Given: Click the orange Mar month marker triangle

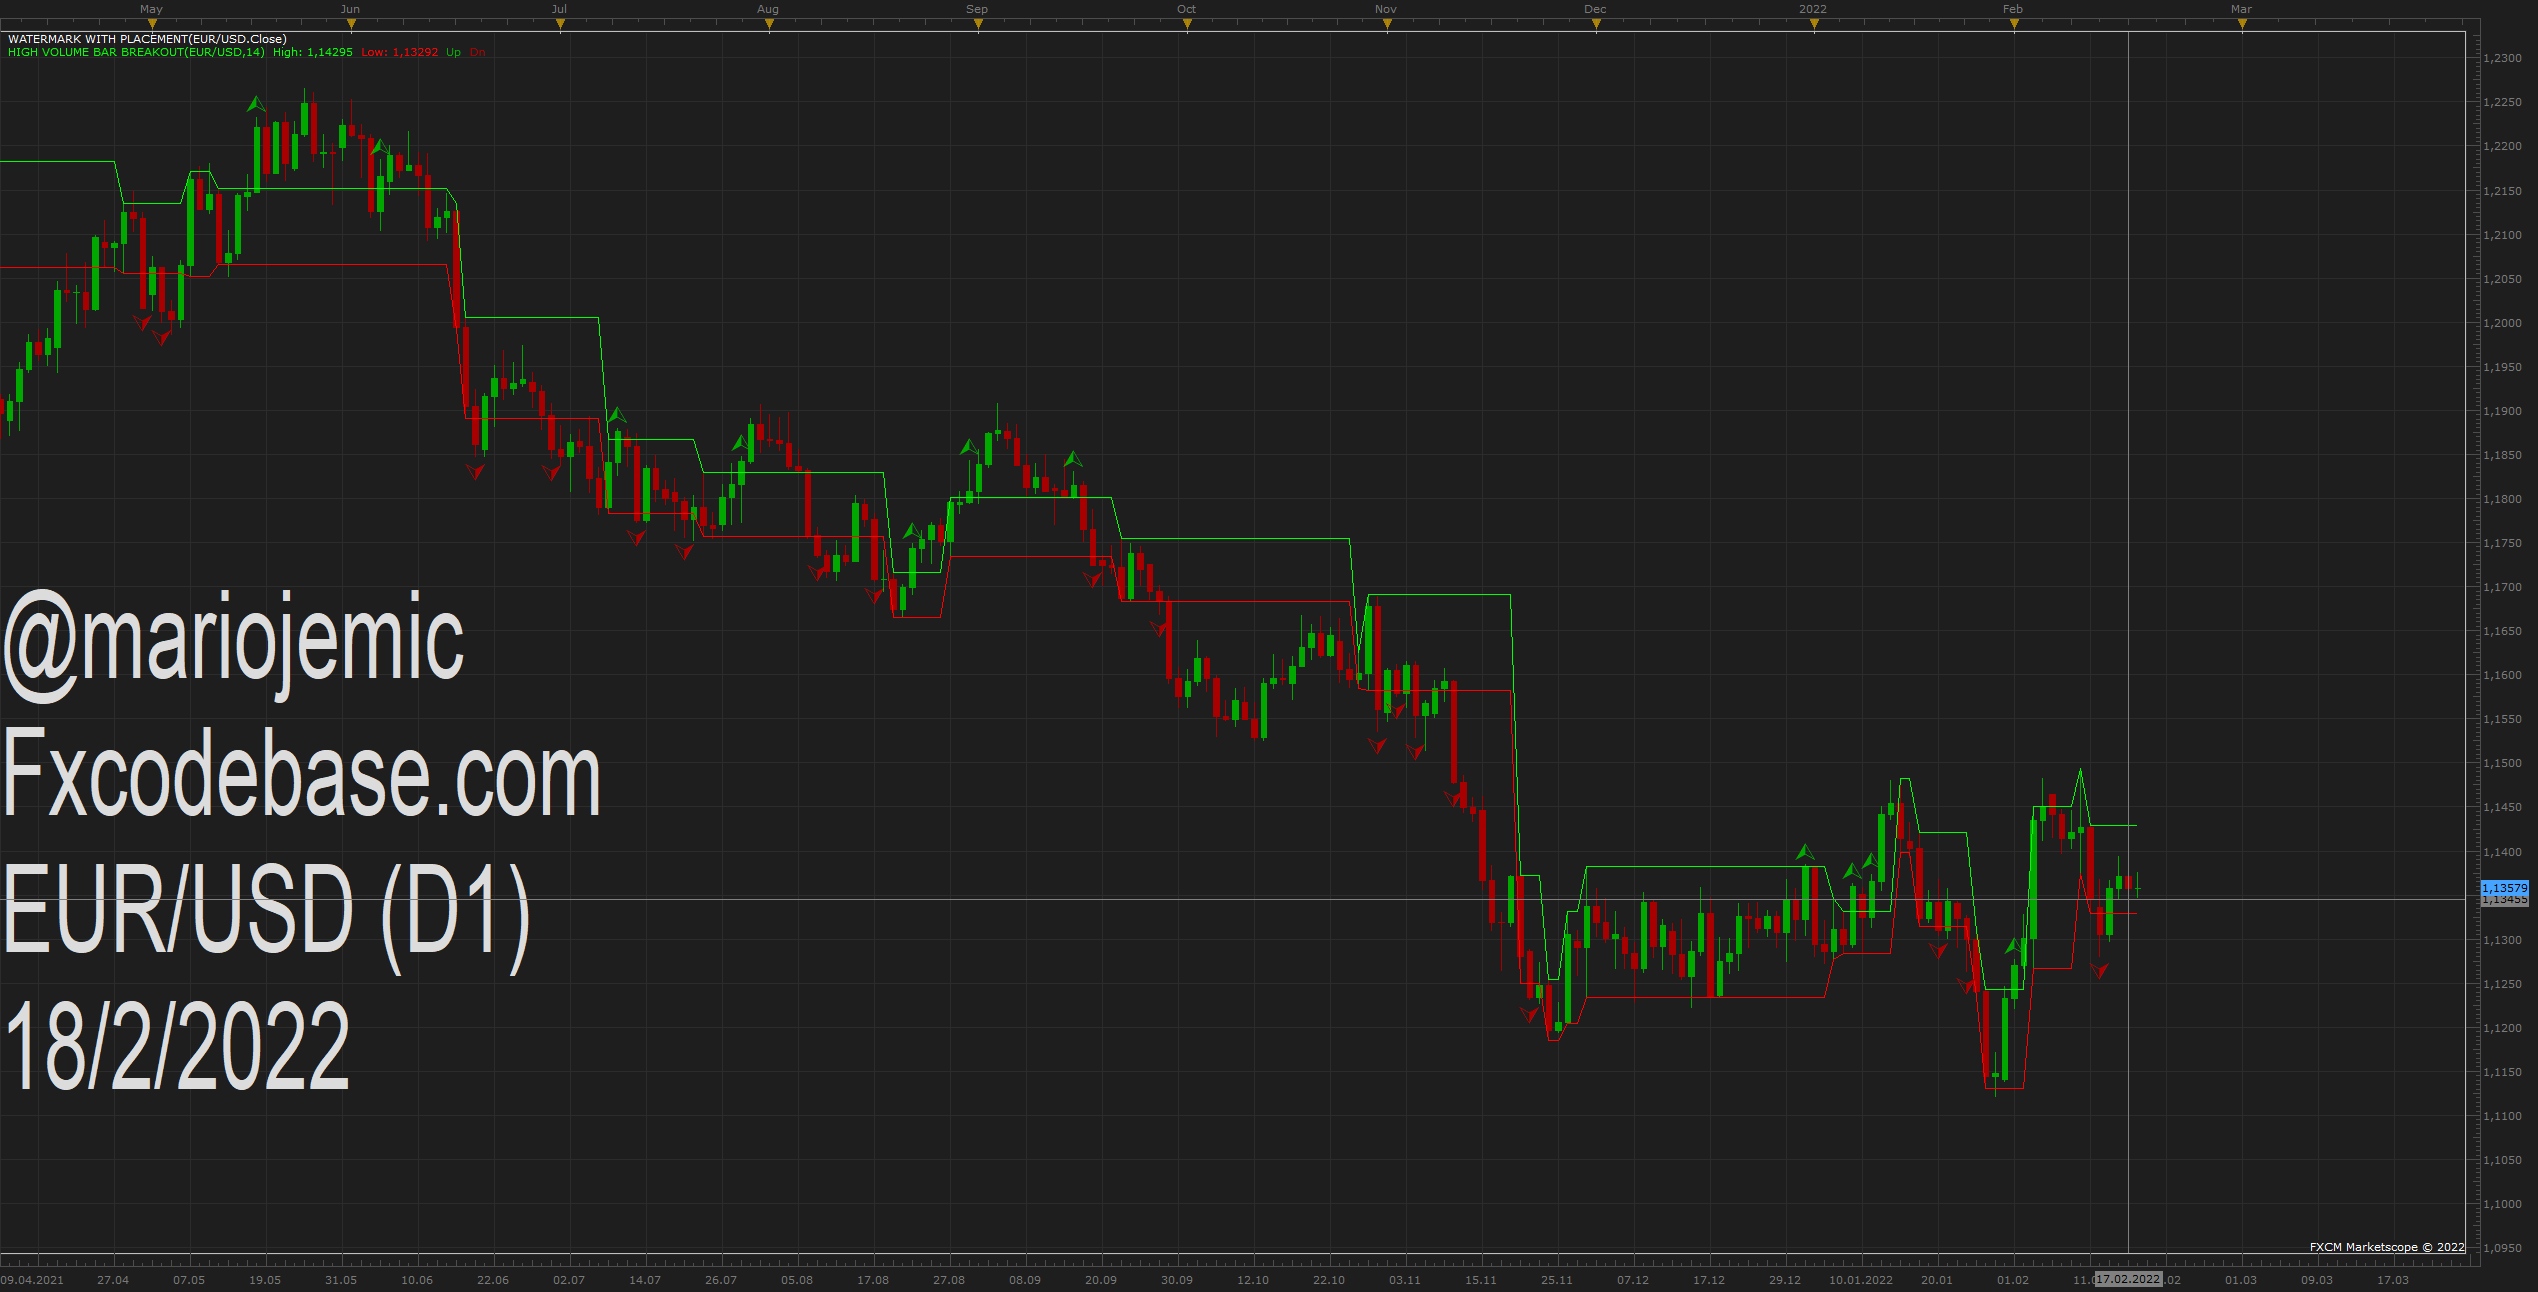Looking at the screenshot, I should pos(2242,24).
